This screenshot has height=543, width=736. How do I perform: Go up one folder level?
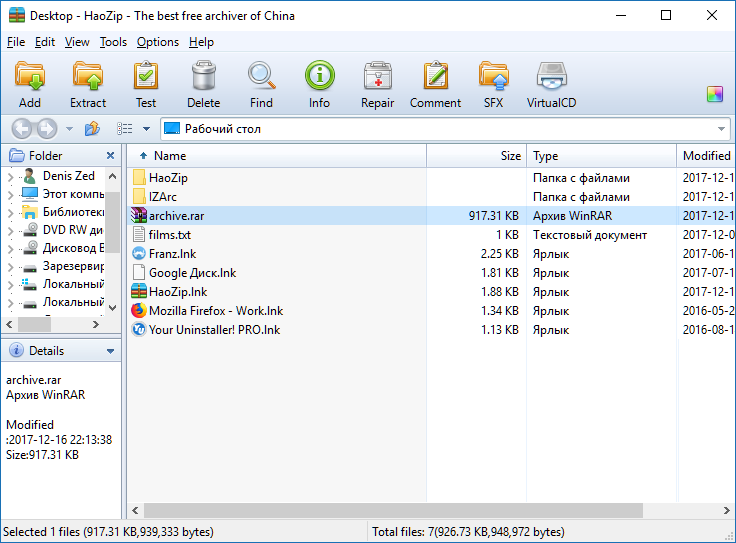(x=92, y=129)
